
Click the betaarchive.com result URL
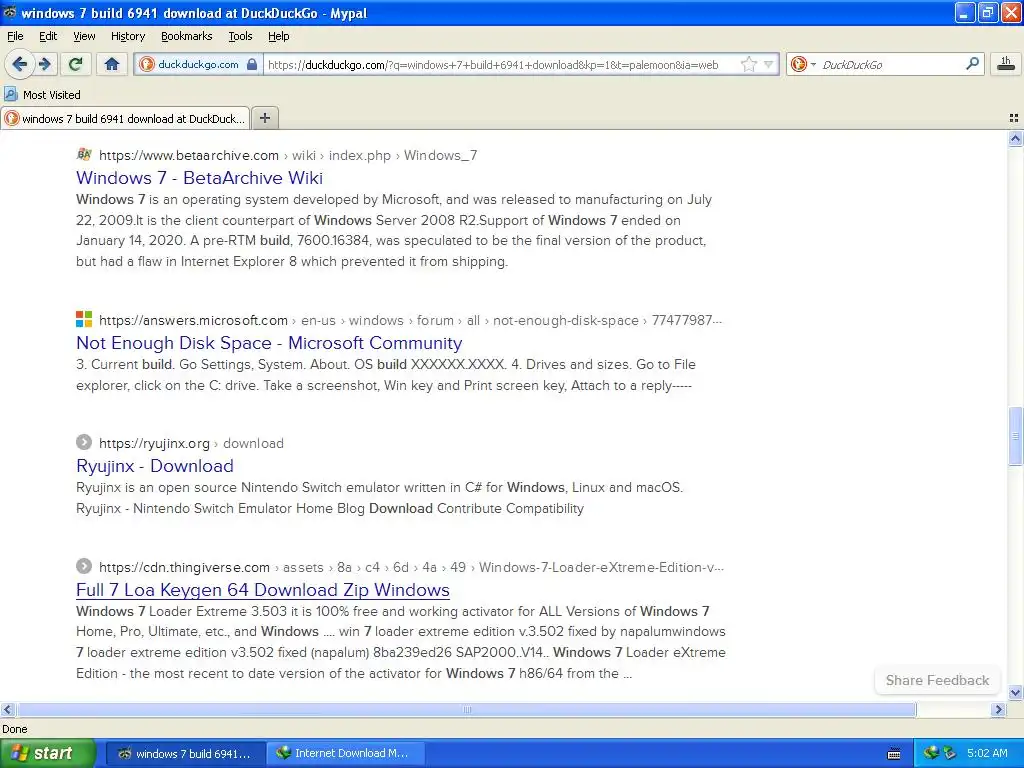pyautogui.click(x=288, y=155)
